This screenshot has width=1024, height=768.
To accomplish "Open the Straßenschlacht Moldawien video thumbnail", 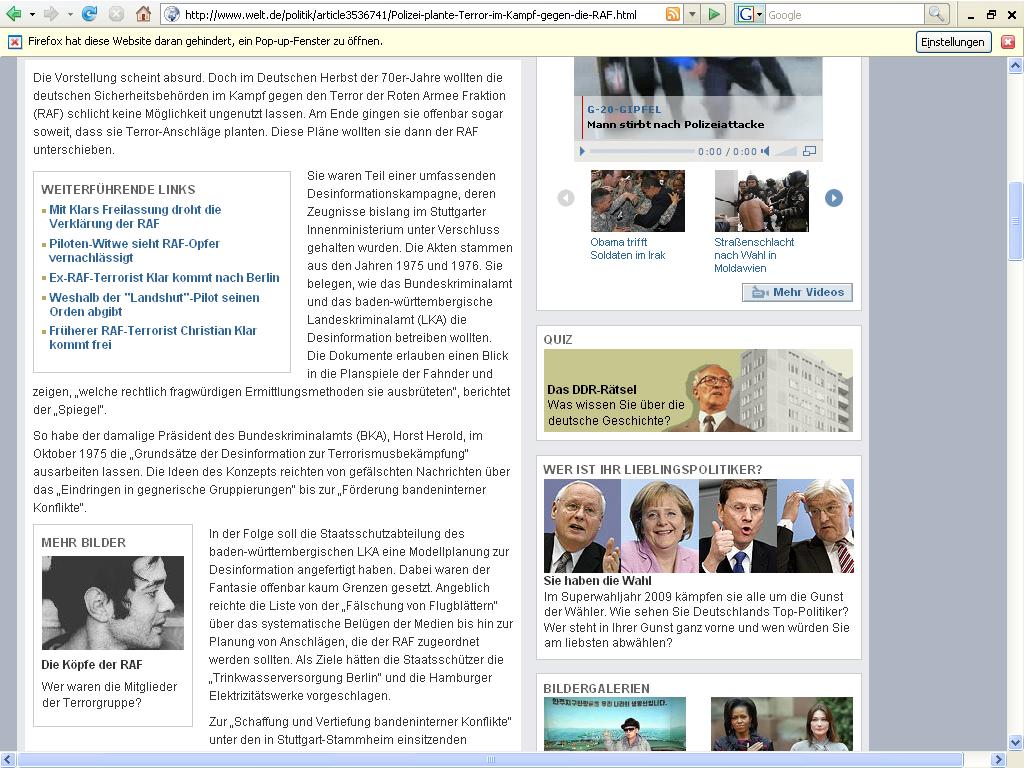I will coord(761,201).
